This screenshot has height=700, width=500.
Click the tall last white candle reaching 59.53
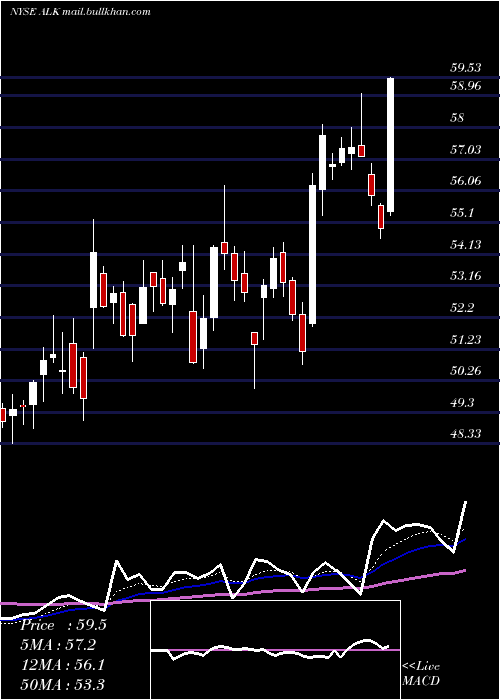click(391, 145)
